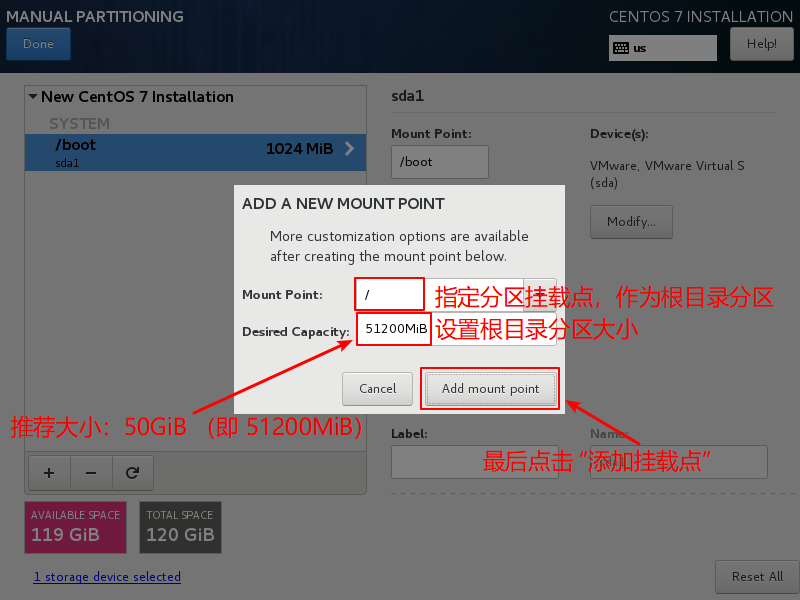
Task: Click the dialog Mount Point field
Action: [439, 294]
